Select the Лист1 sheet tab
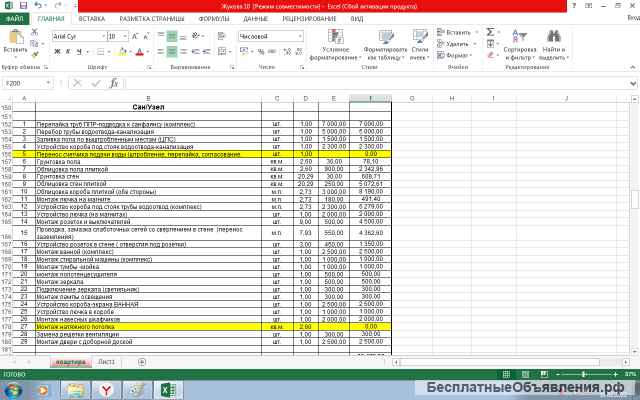 (106, 361)
